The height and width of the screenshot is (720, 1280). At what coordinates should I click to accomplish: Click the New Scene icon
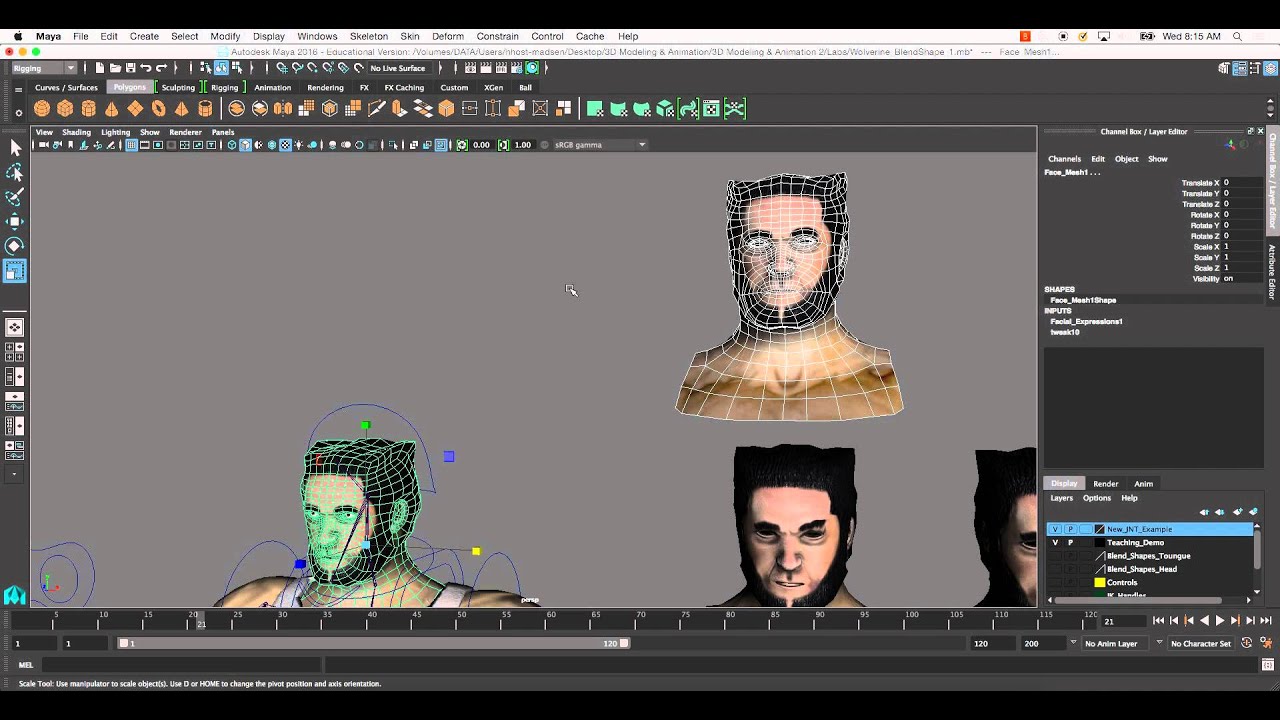pyautogui.click(x=100, y=68)
